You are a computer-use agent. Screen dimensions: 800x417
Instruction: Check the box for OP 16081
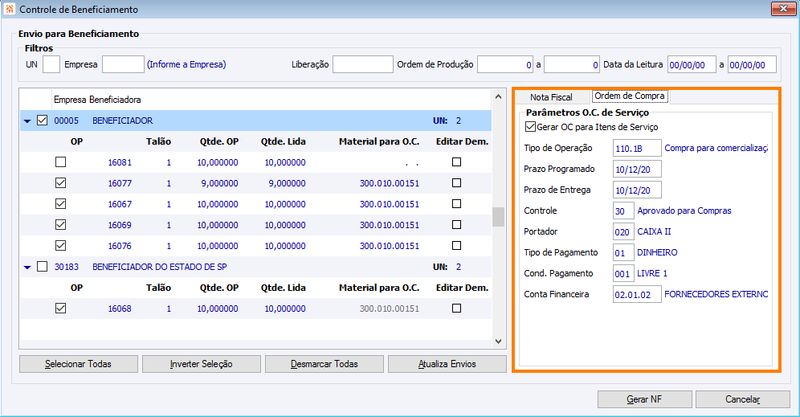[x=61, y=162]
